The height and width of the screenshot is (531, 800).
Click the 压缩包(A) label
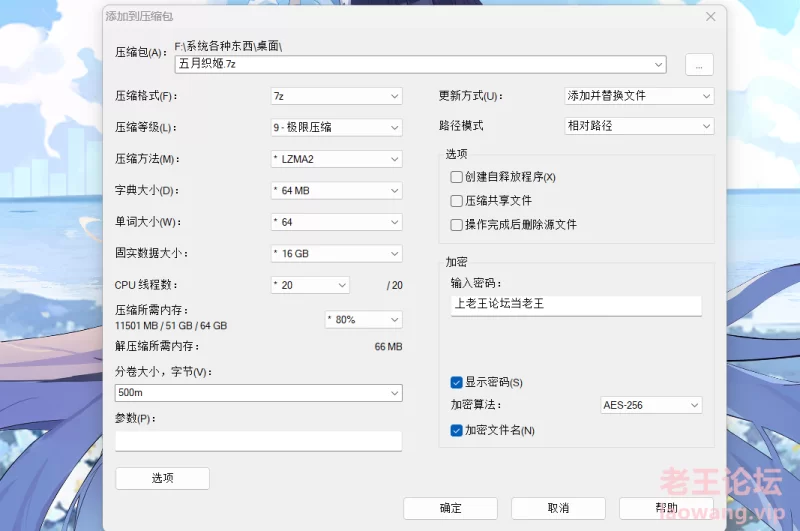tap(141, 53)
